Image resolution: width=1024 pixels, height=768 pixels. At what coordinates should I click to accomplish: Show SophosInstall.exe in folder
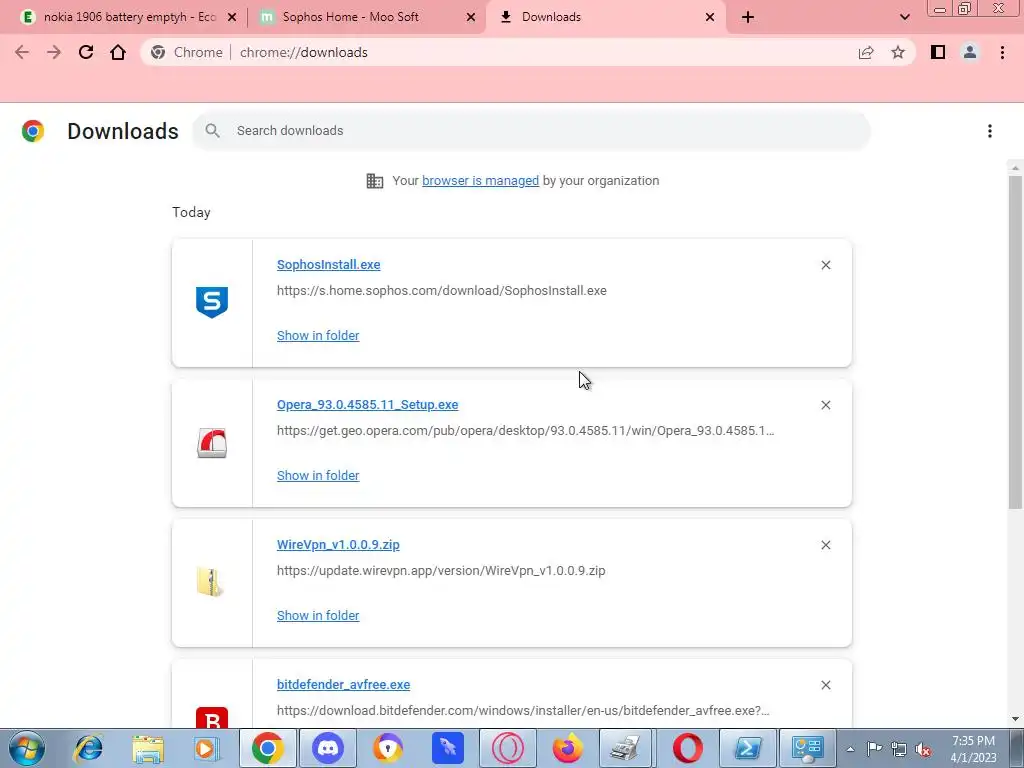[318, 336]
